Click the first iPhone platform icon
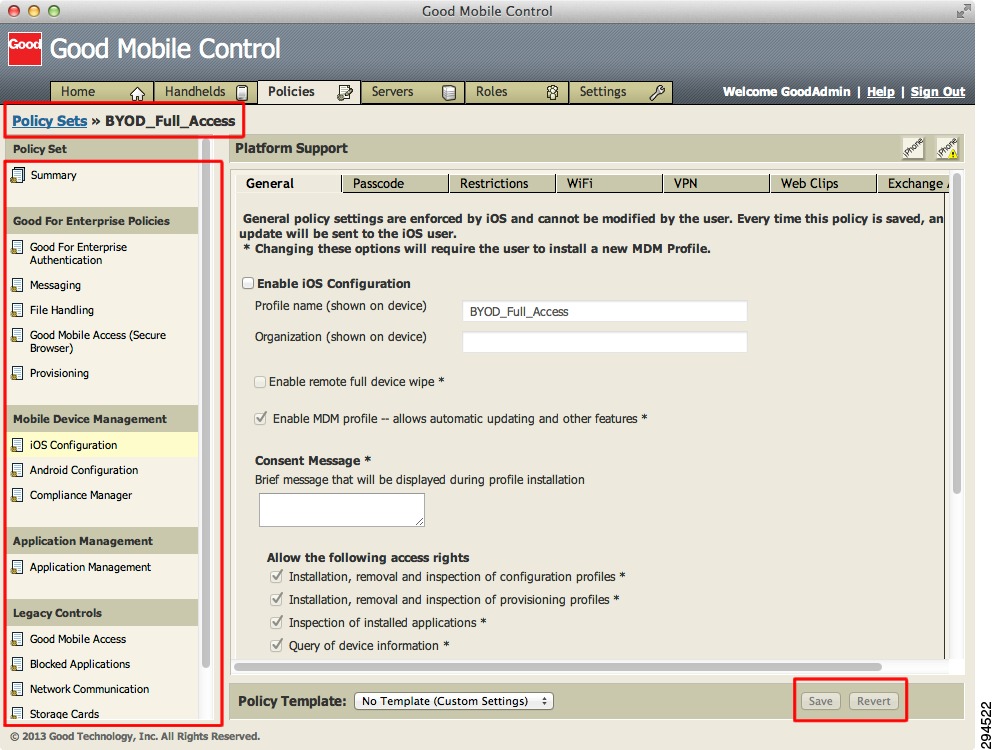Viewport: 992px width, 750px height. (x=913, y=148)
